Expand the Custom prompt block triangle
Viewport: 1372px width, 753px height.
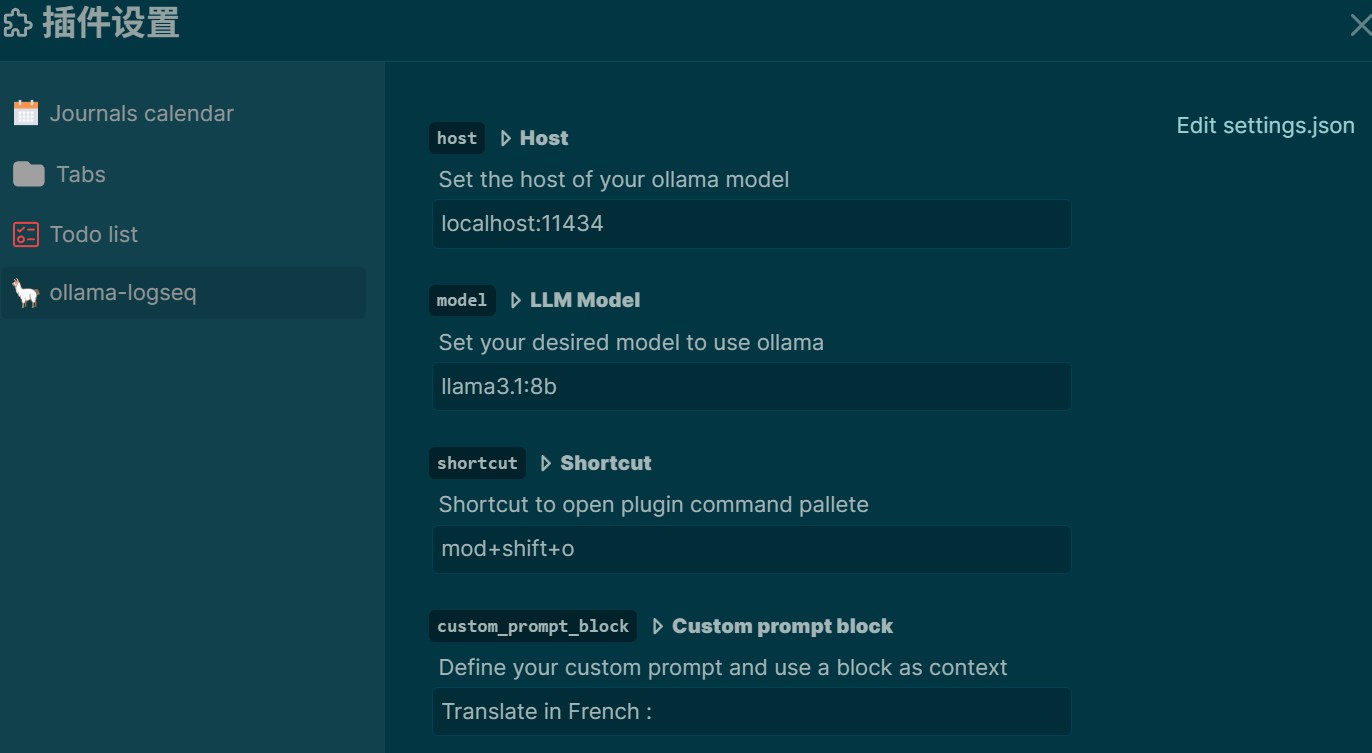tap(657, 626)
